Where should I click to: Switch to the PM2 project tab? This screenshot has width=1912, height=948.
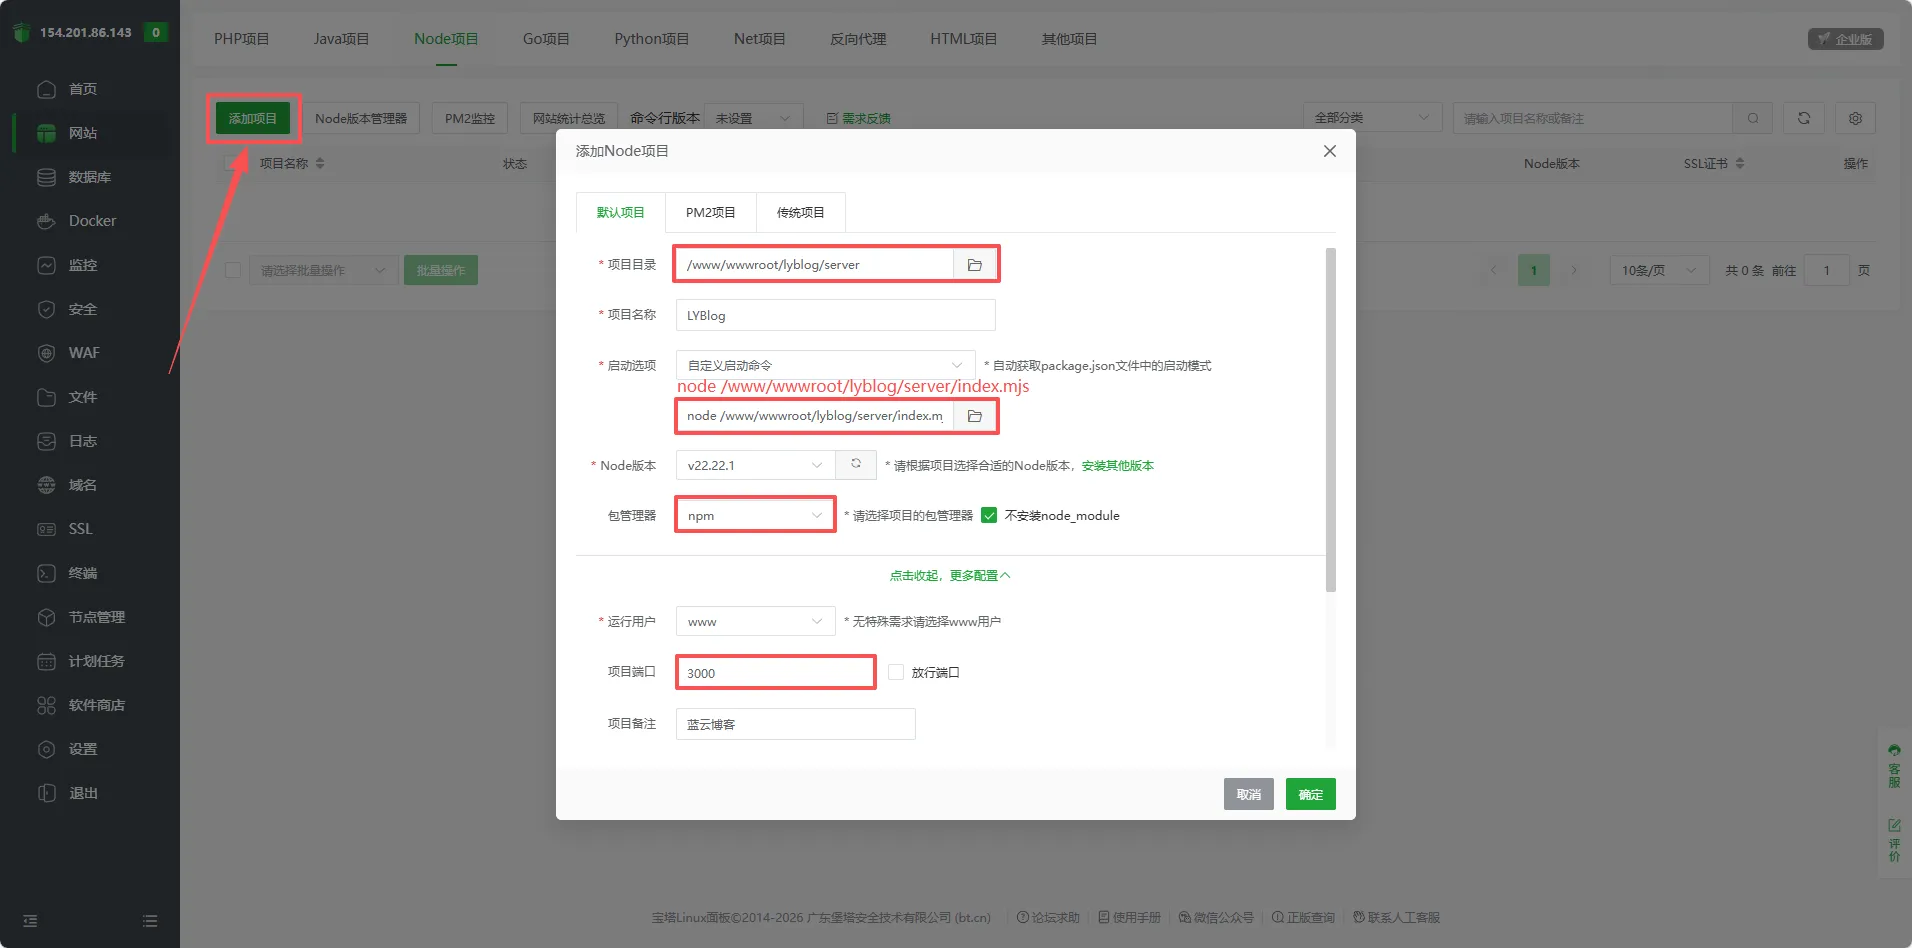coord(710,212)
